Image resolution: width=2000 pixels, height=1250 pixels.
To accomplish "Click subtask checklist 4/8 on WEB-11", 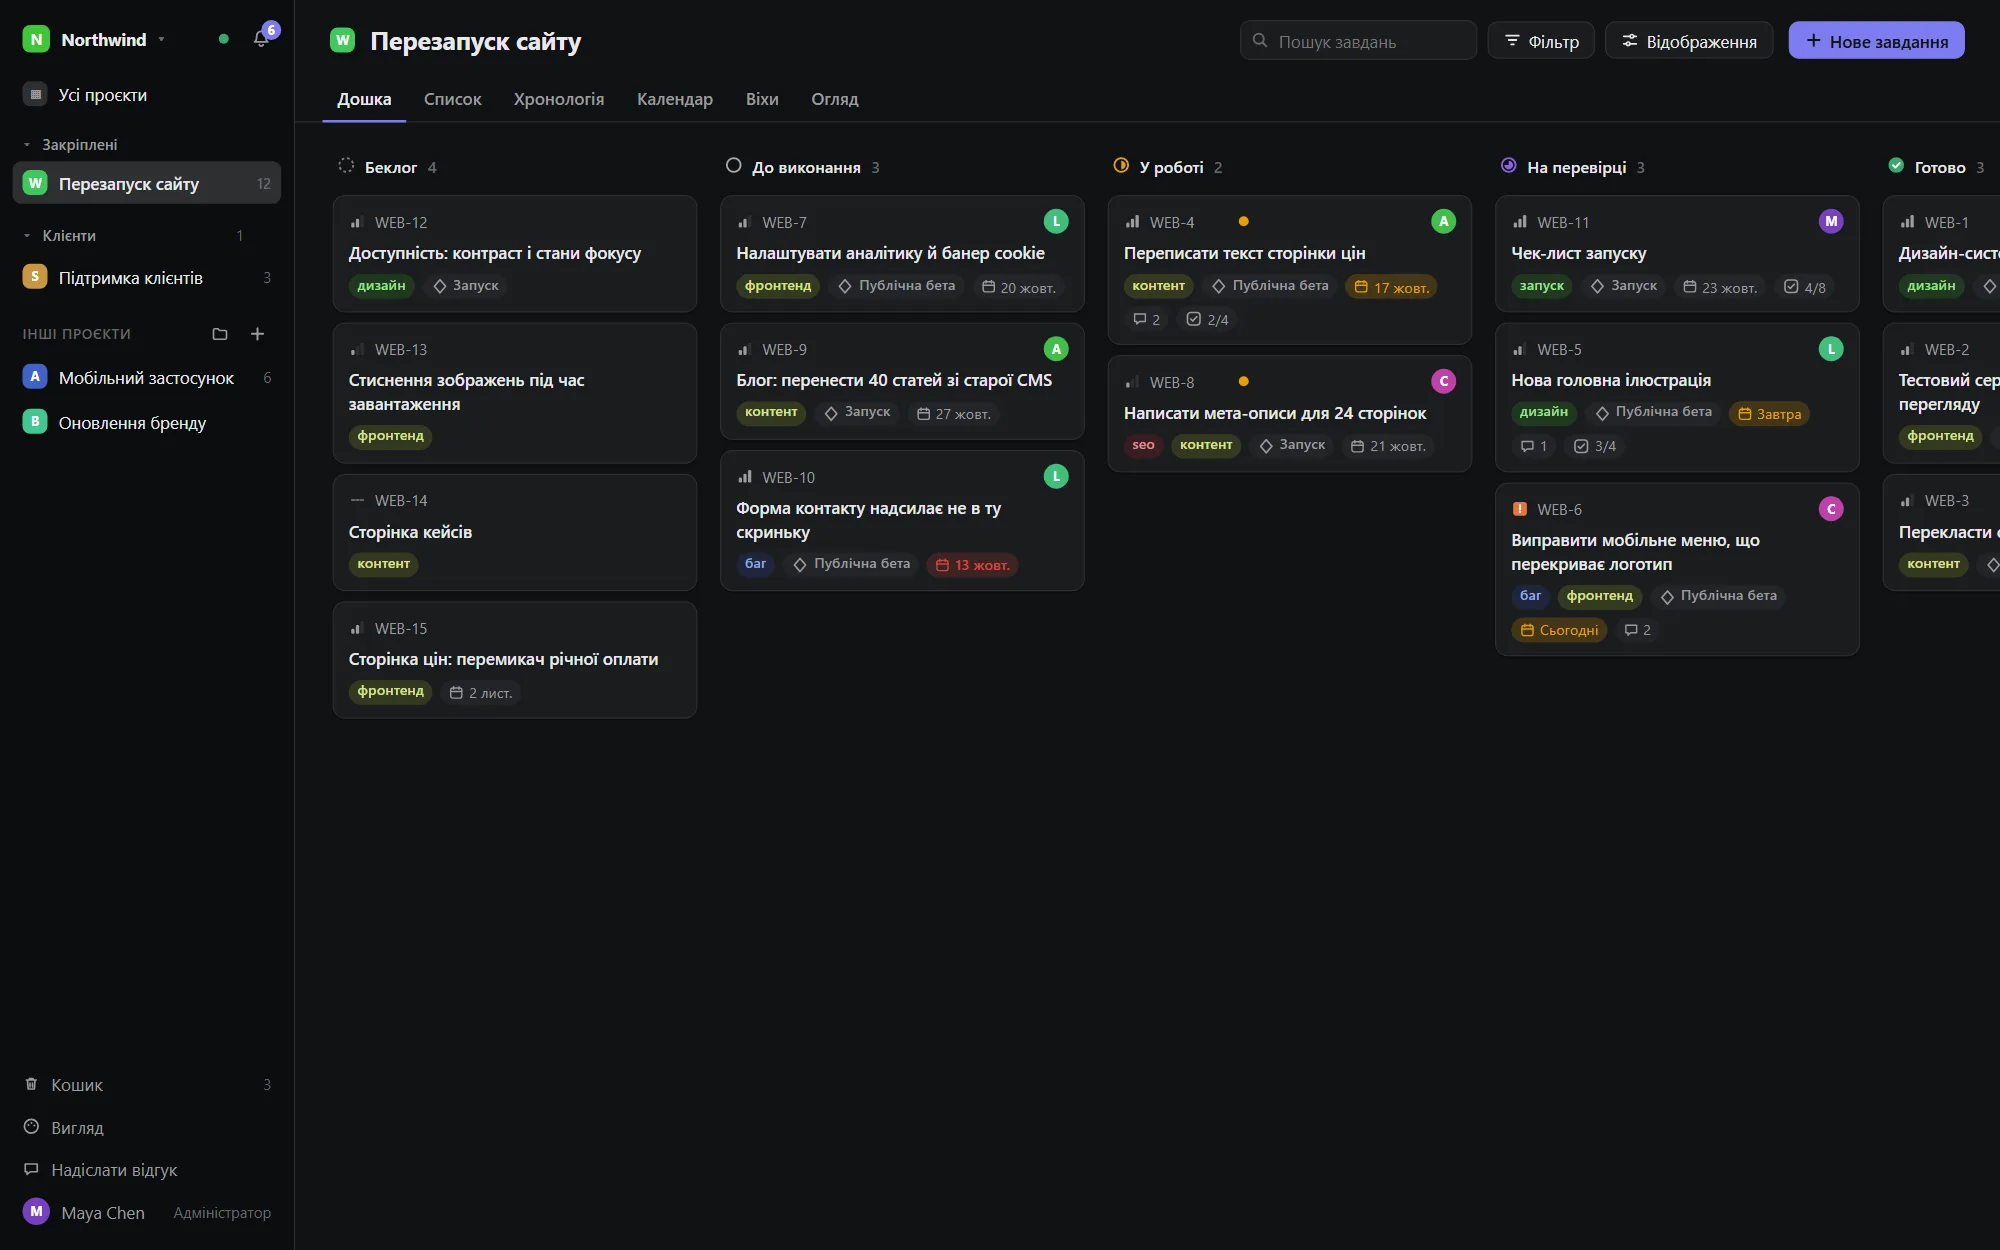I will click(x=1805, y=287).
